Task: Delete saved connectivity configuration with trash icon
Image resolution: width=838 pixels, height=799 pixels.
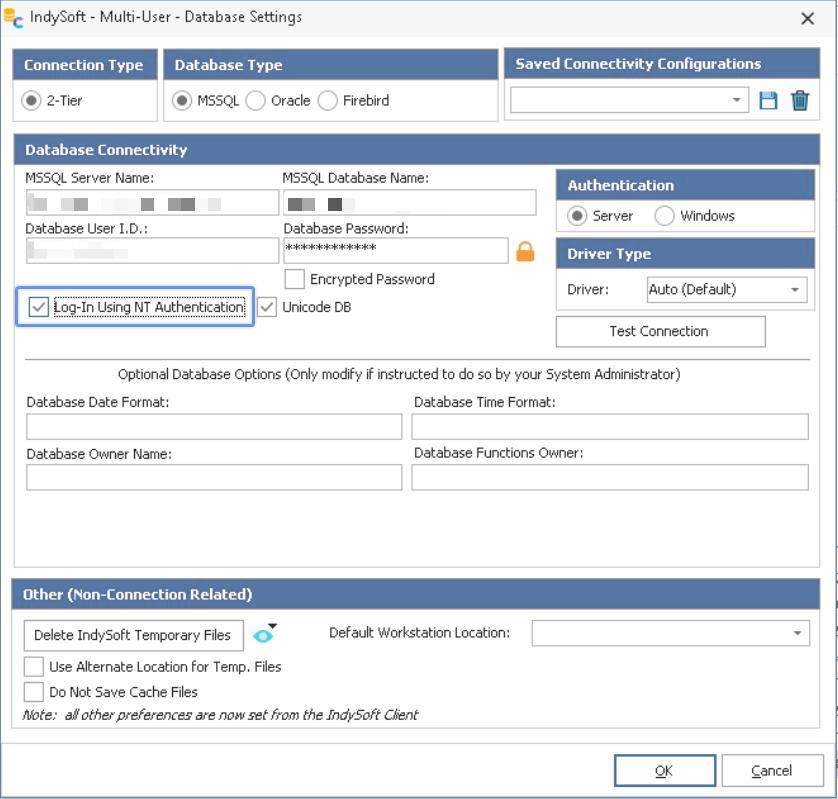Action: [800, 100]
